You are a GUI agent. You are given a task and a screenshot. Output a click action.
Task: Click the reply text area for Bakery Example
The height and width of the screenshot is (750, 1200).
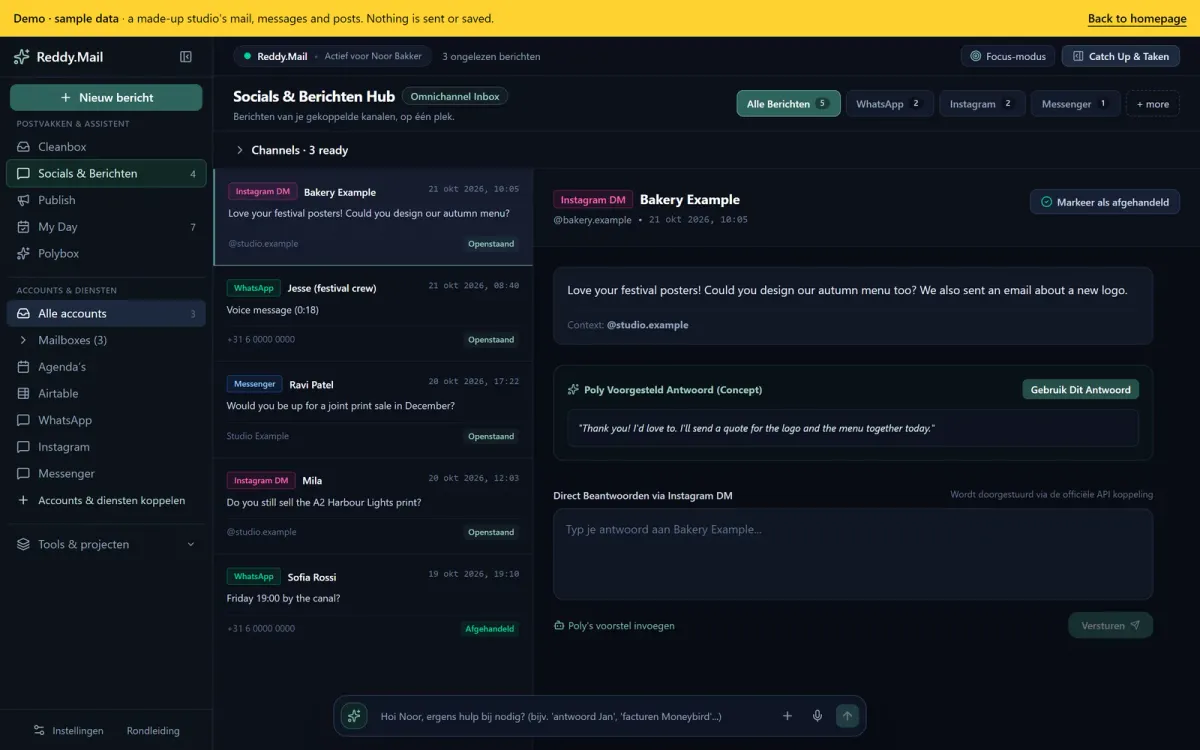click(x=853, y=555)
